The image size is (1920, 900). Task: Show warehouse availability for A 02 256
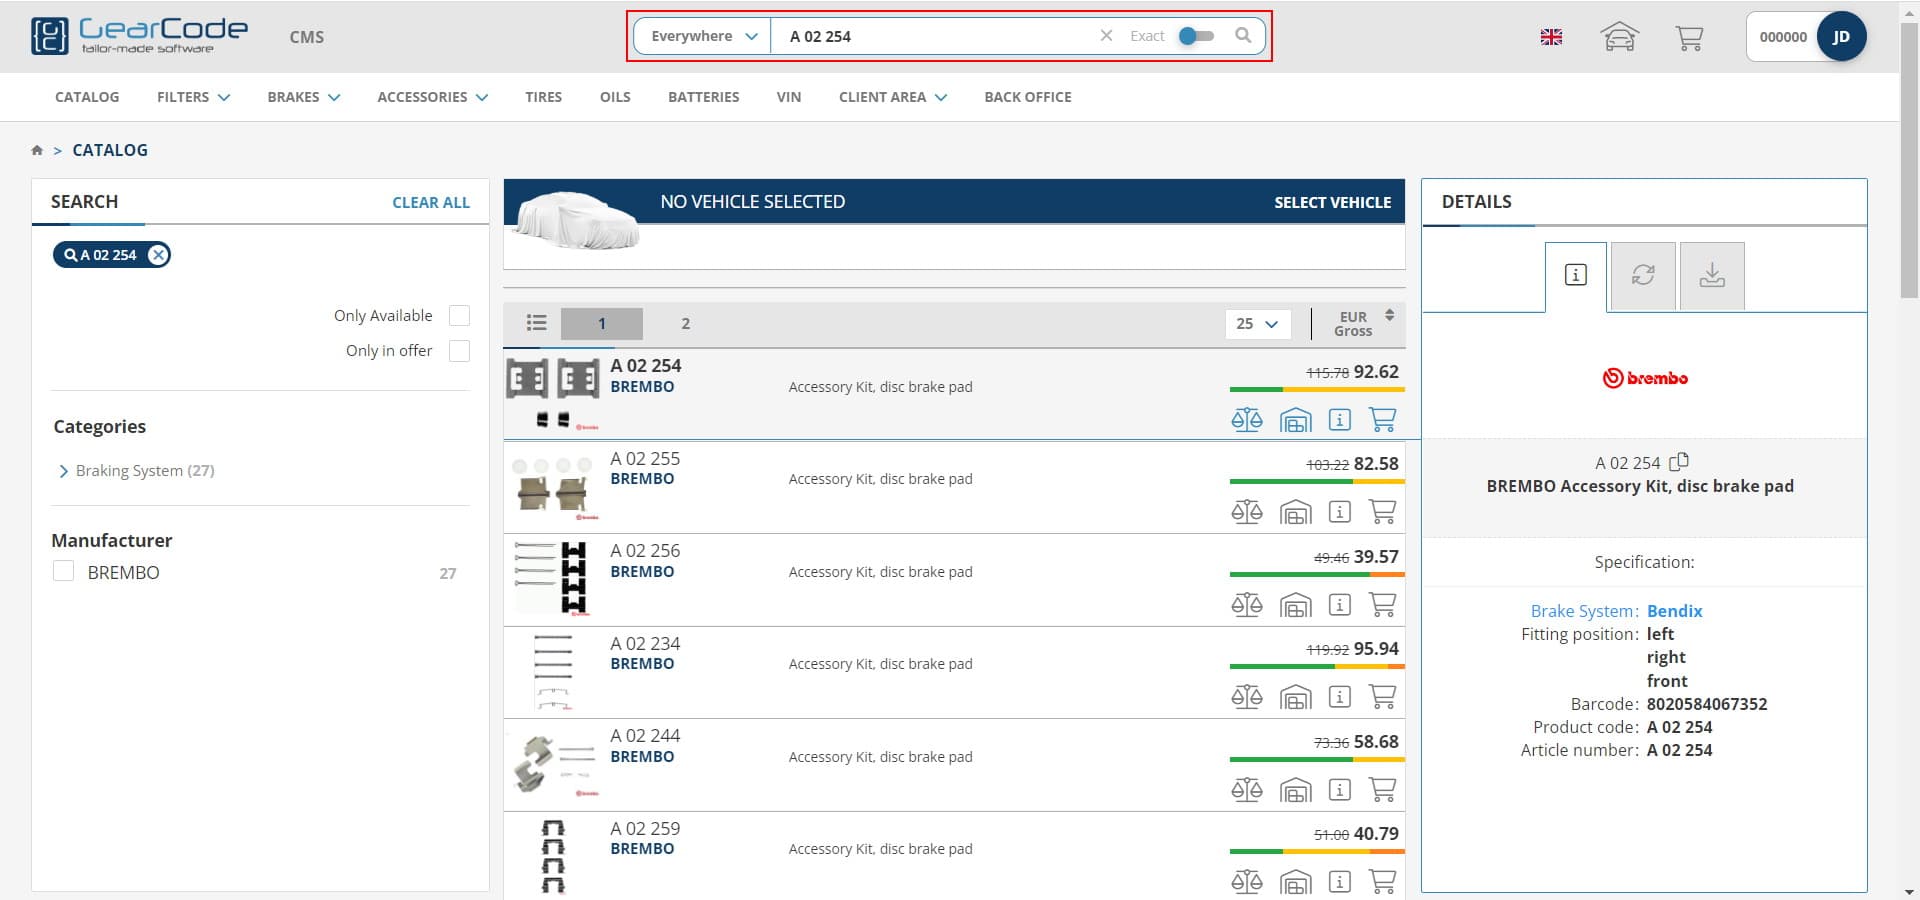click(1295, 605)
